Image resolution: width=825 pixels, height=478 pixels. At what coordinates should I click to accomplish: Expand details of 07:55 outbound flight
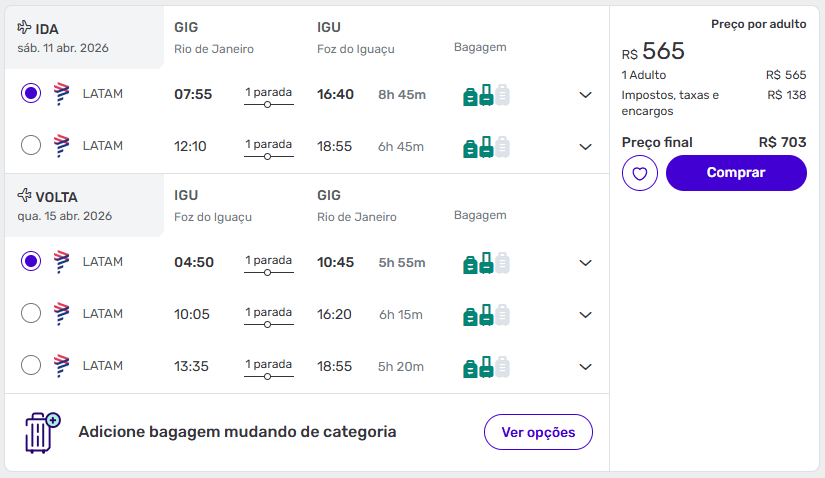[586, 95]
